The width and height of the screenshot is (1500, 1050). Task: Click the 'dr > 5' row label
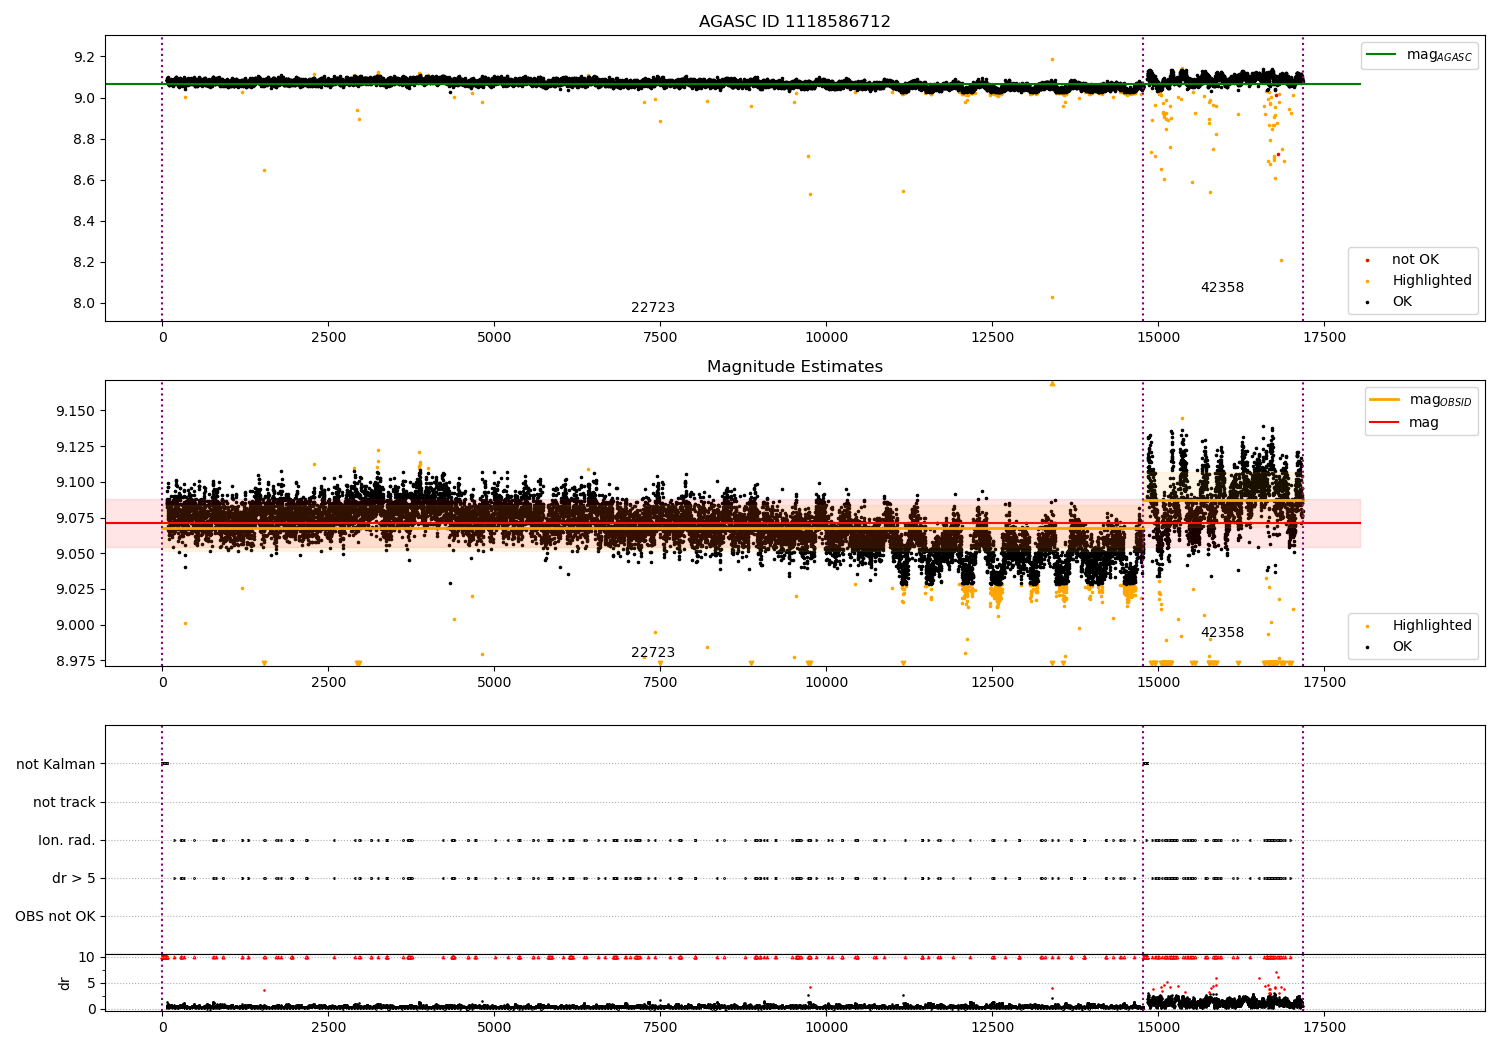[x=74, y=878]
